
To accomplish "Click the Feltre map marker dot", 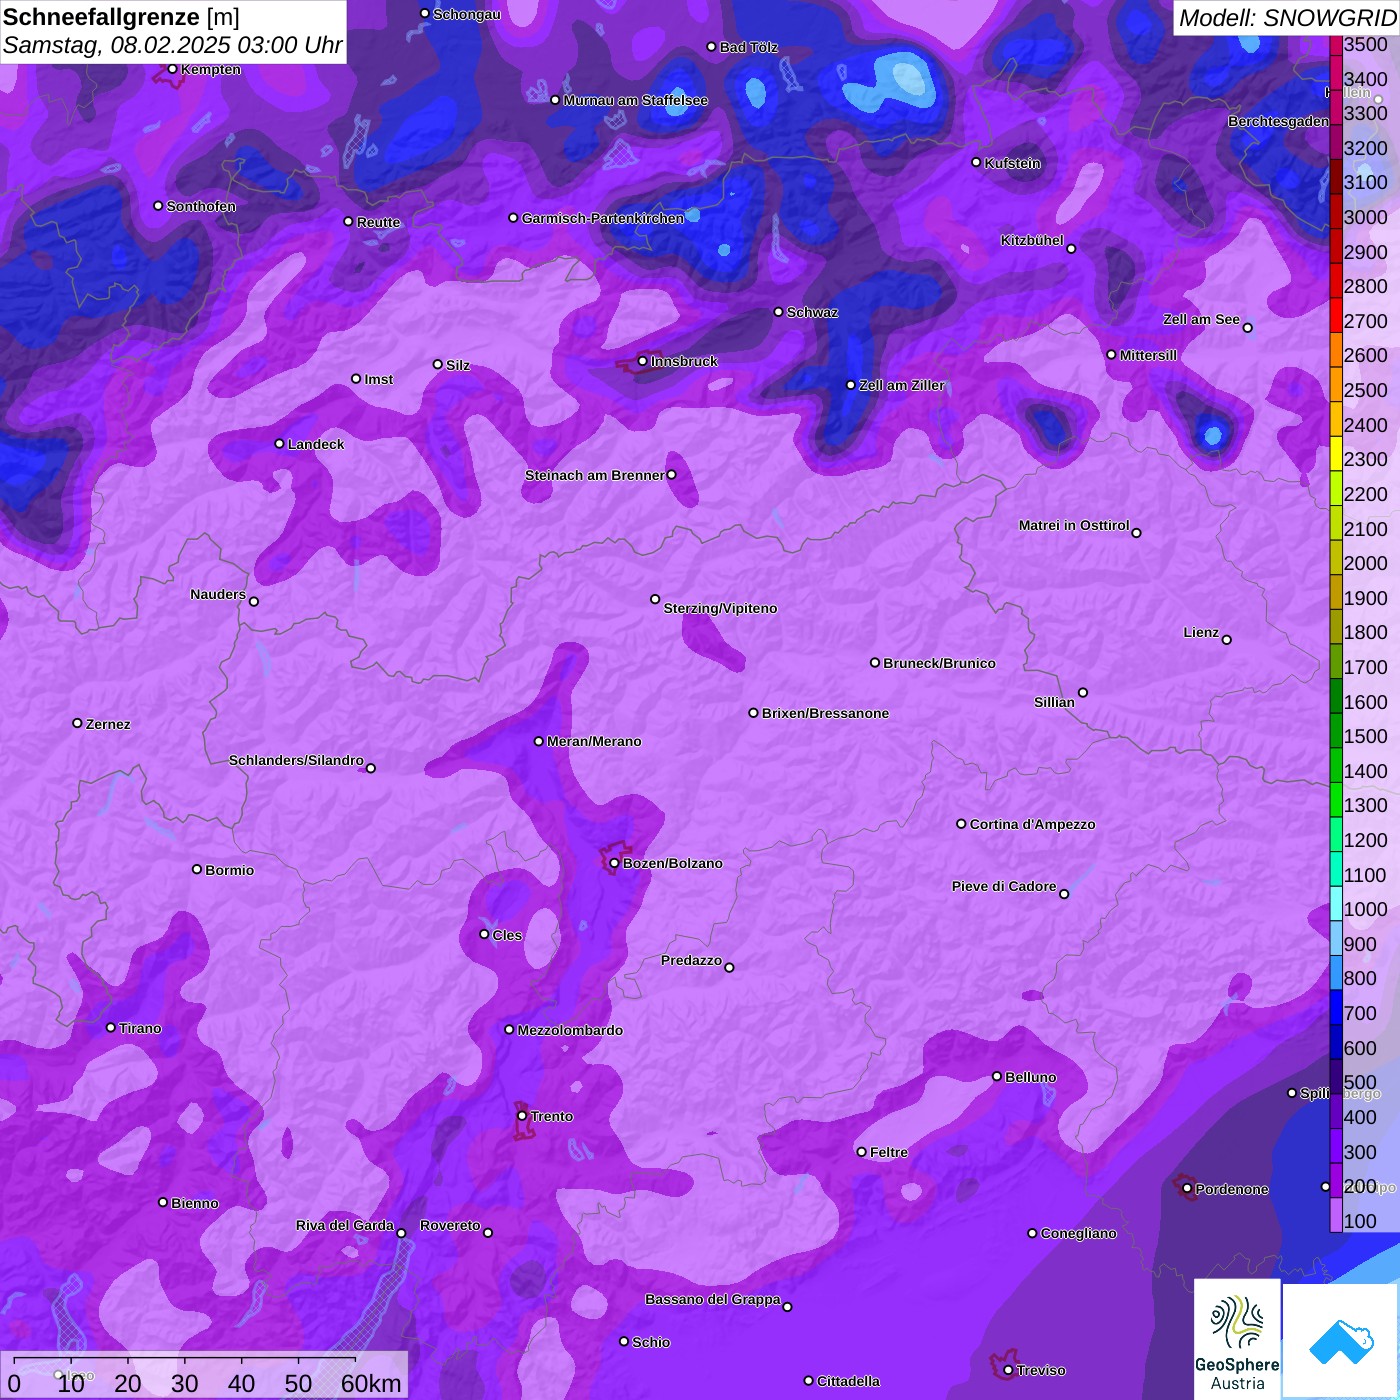I will [x=861, y=1152].
